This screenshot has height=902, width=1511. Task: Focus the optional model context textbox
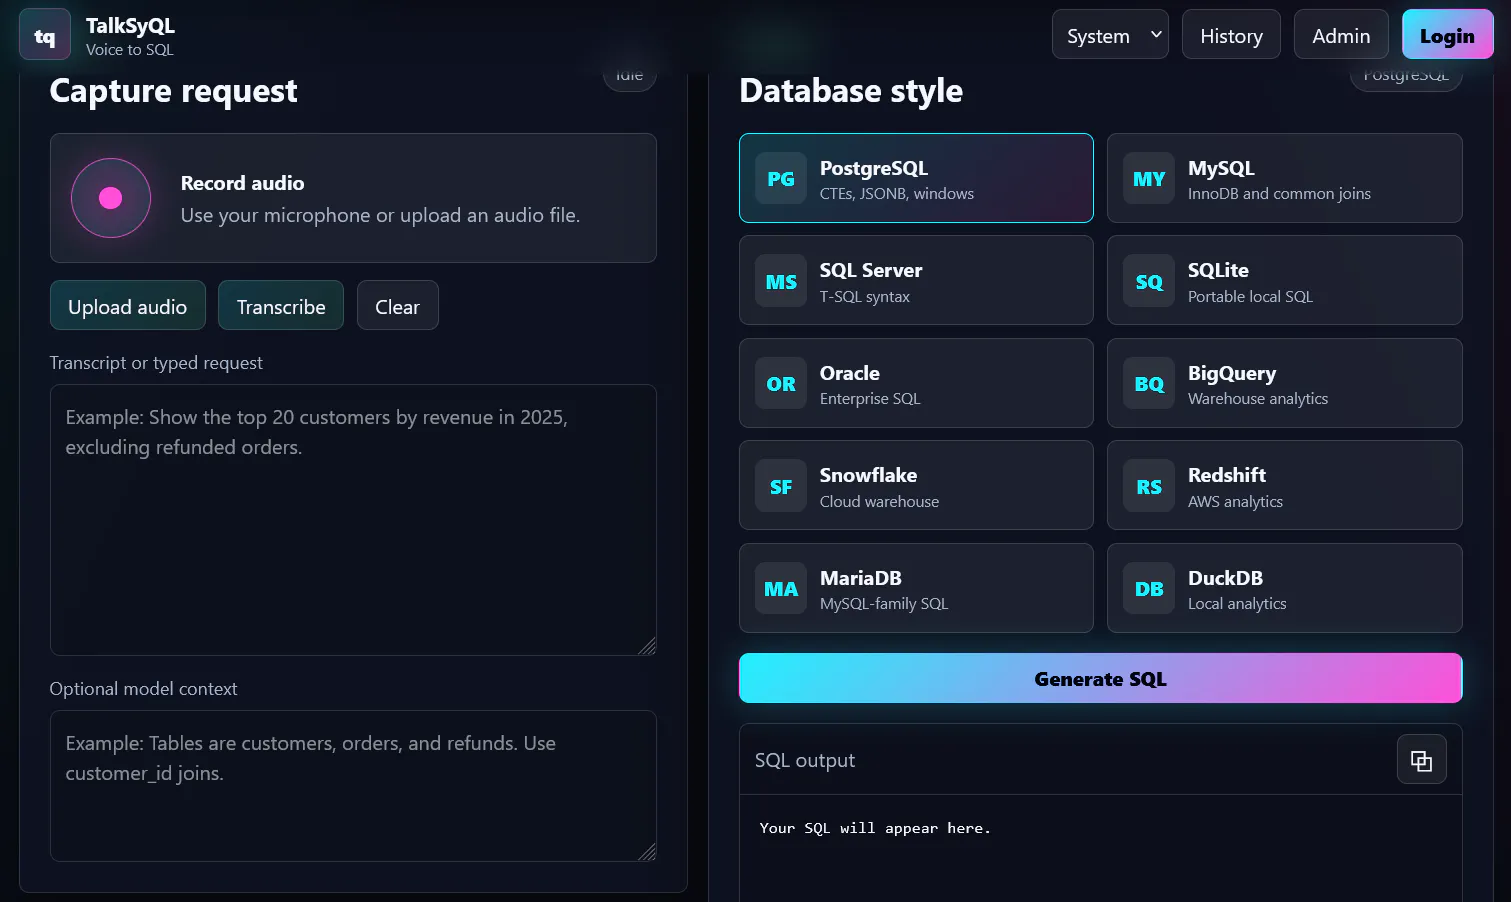(x=353, y=786)
